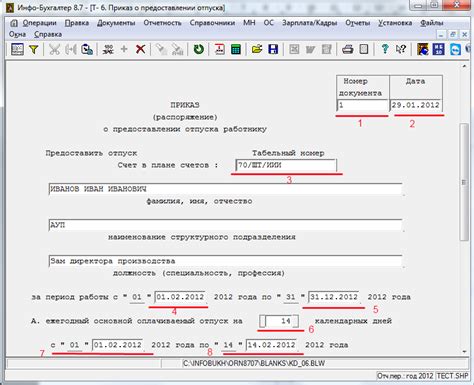
Task: Click the blue calendar icon in toolbar
Action: [x=438, y=49]
